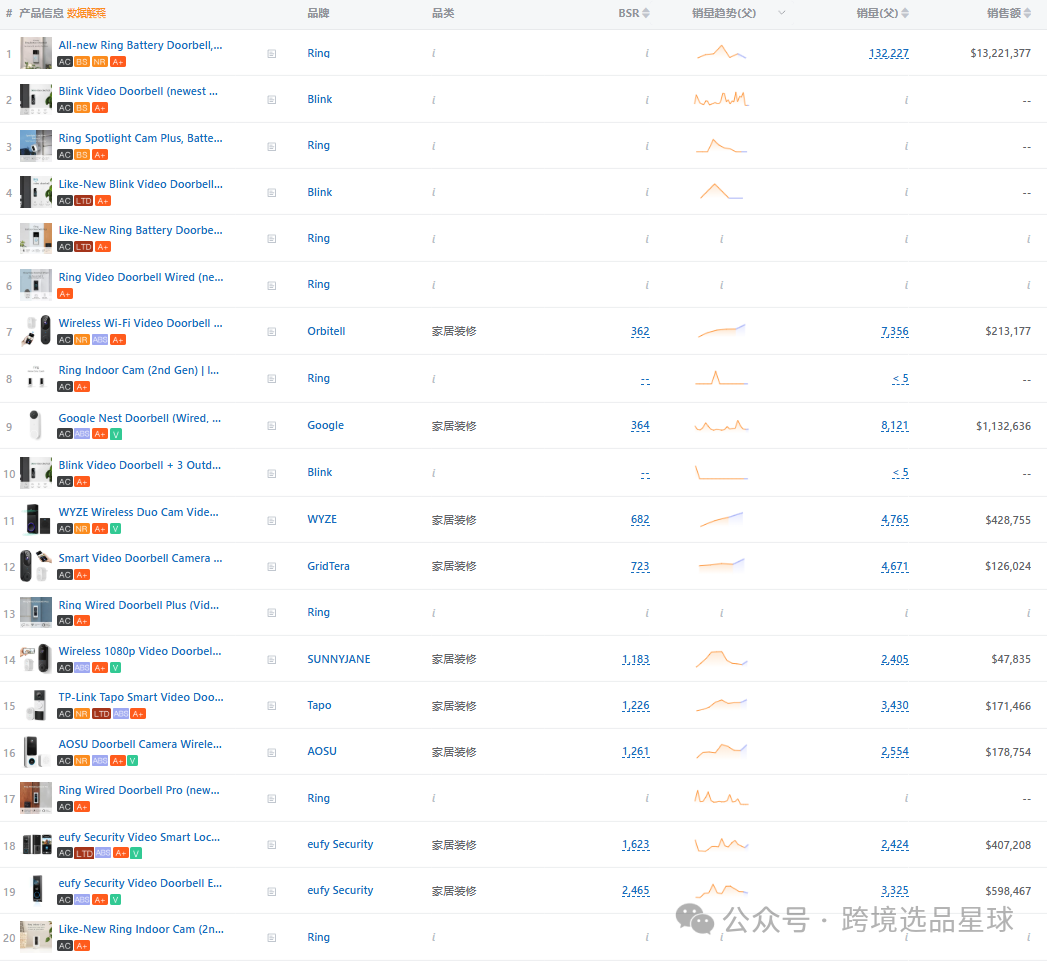Click the Google brand link
Image resolution: width=1047 pixels, height=962 pixels.
click(x=325, y=425)
